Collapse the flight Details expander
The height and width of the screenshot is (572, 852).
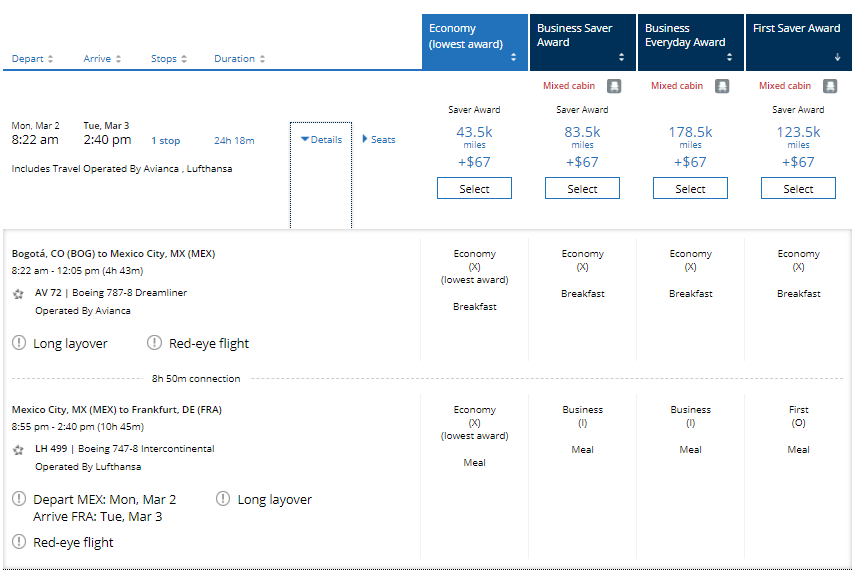(321, 140)
